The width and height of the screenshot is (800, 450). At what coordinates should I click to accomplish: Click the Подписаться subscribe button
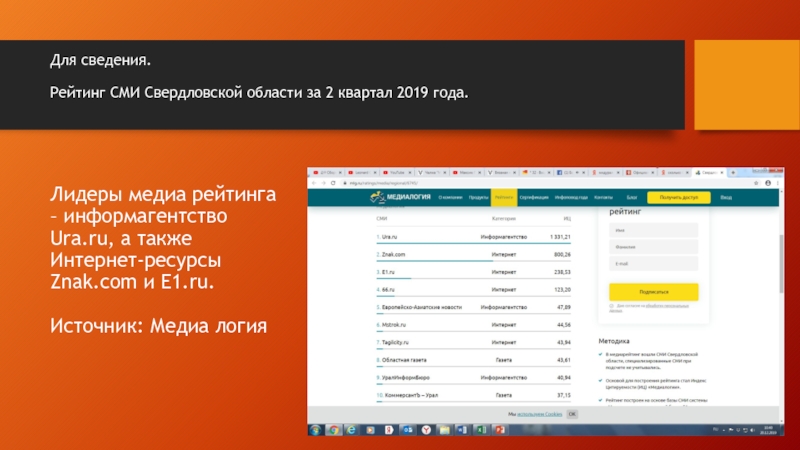653,291
